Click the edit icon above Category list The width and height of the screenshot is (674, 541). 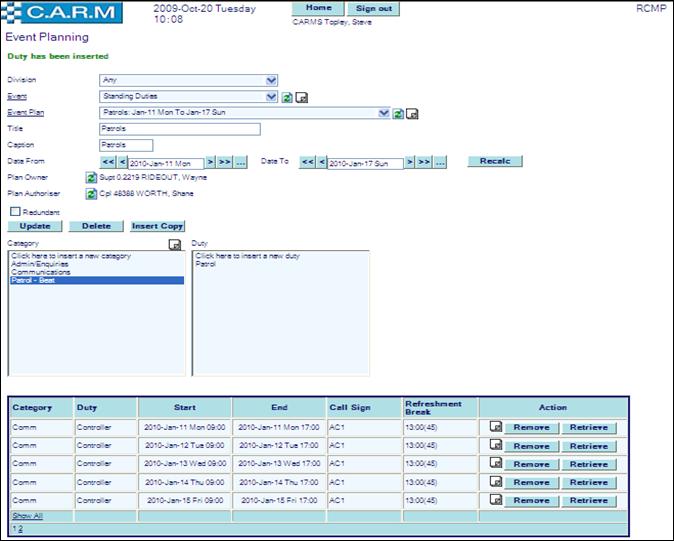(x=175, y=244)
